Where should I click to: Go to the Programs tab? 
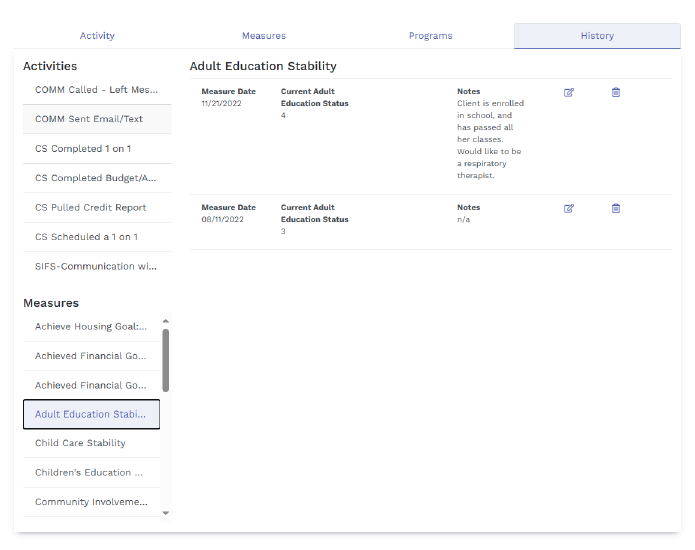click(x=430, y=36)
